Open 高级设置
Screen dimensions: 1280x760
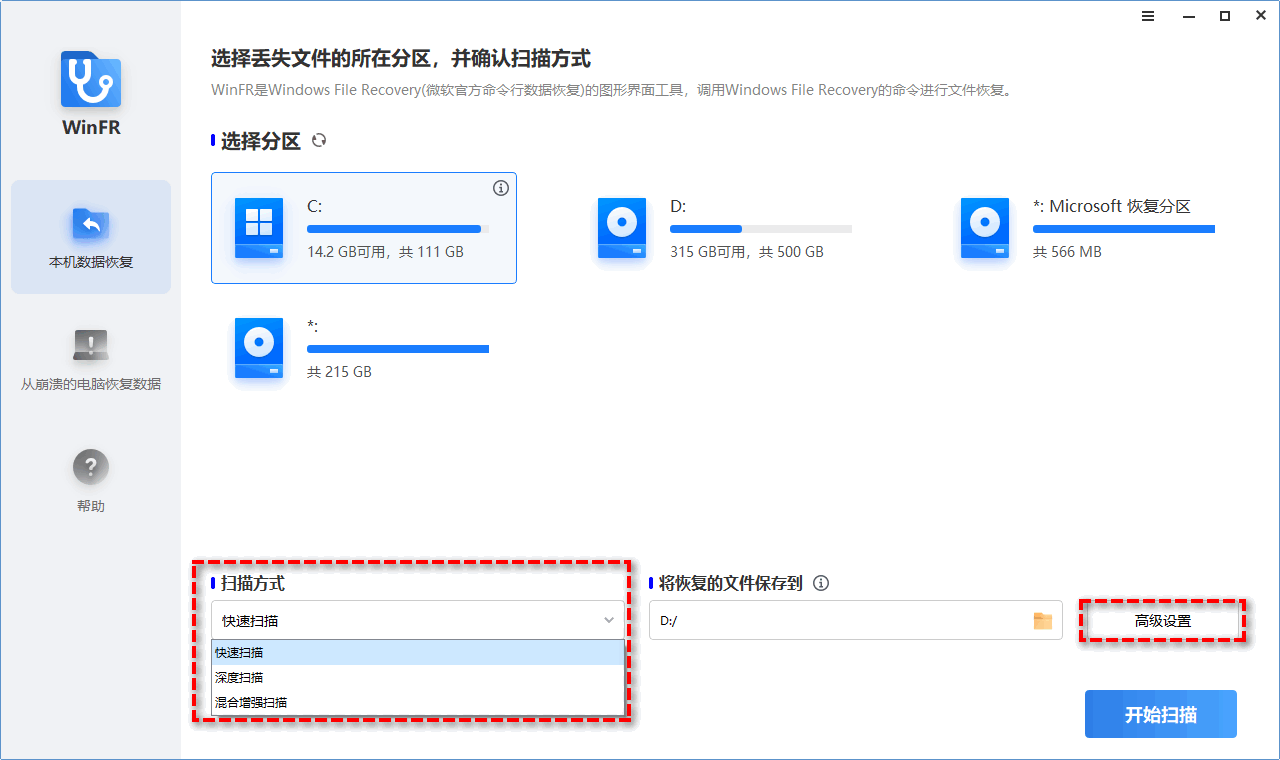pyautogui.click(x=1162, y=620)
